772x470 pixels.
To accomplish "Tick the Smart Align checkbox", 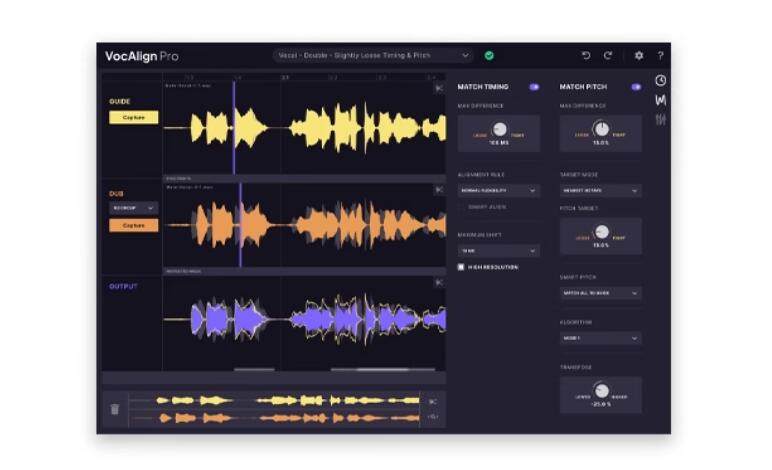I will 461,207.
